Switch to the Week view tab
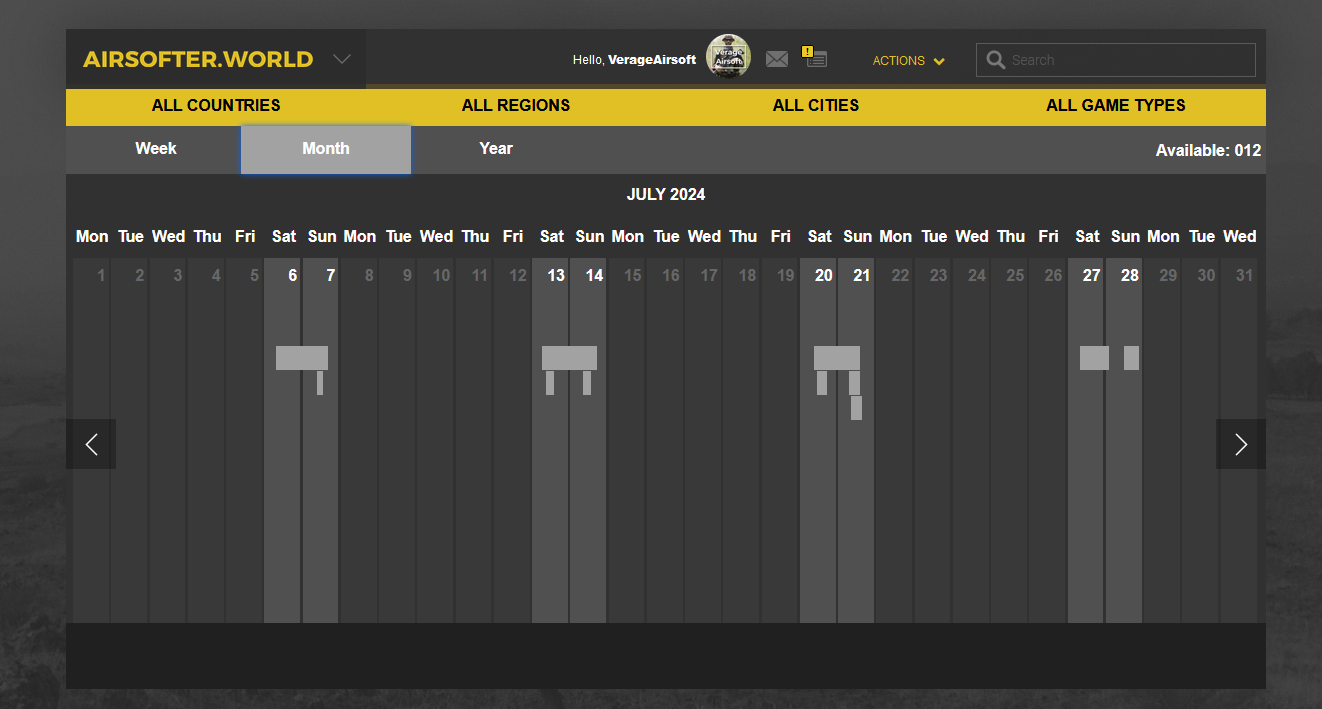The image size is (1322, 709). (156, 149)
